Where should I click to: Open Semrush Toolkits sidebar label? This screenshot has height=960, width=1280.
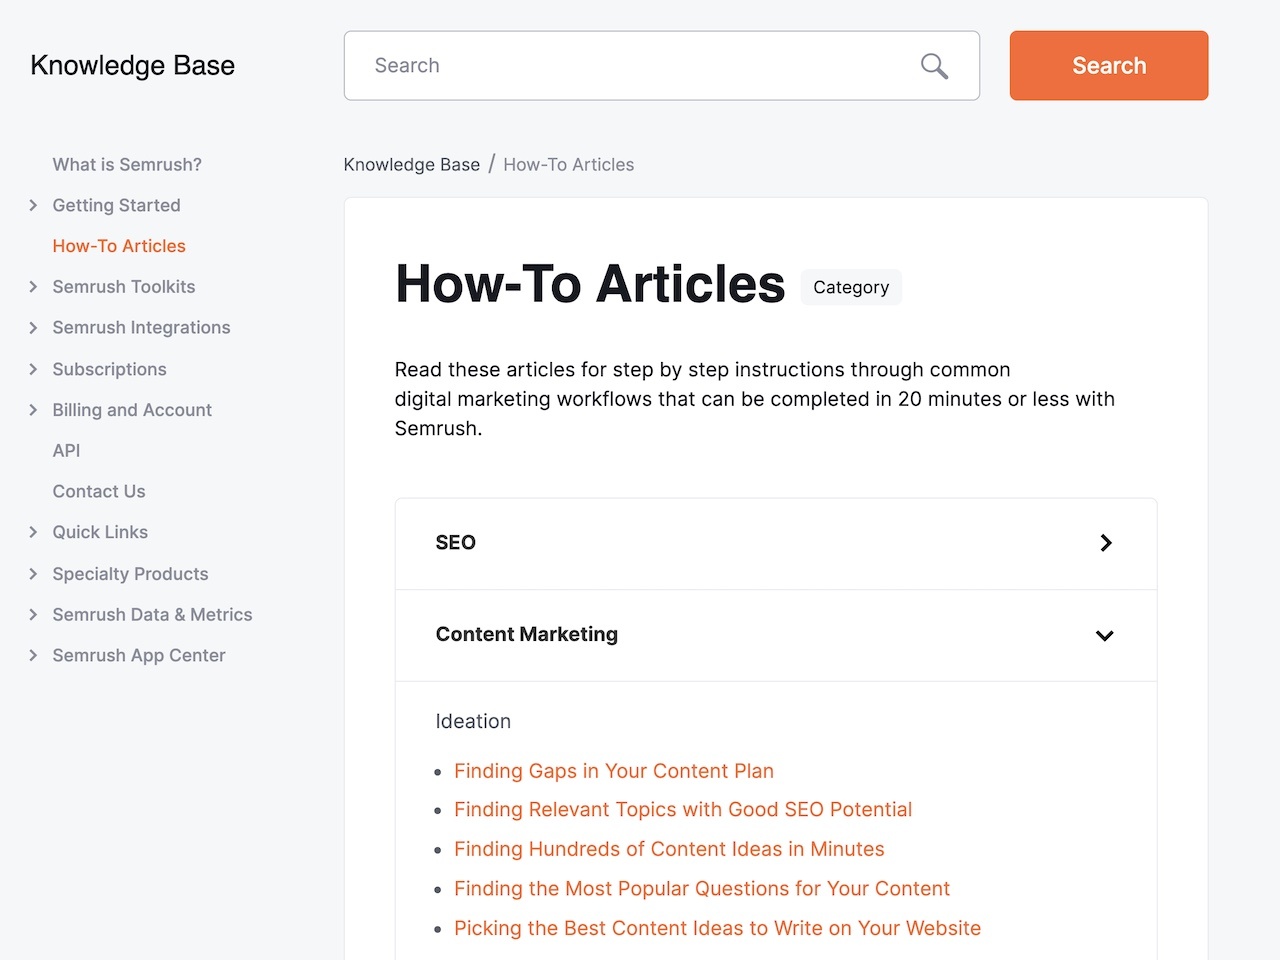[x=124, y=287]
